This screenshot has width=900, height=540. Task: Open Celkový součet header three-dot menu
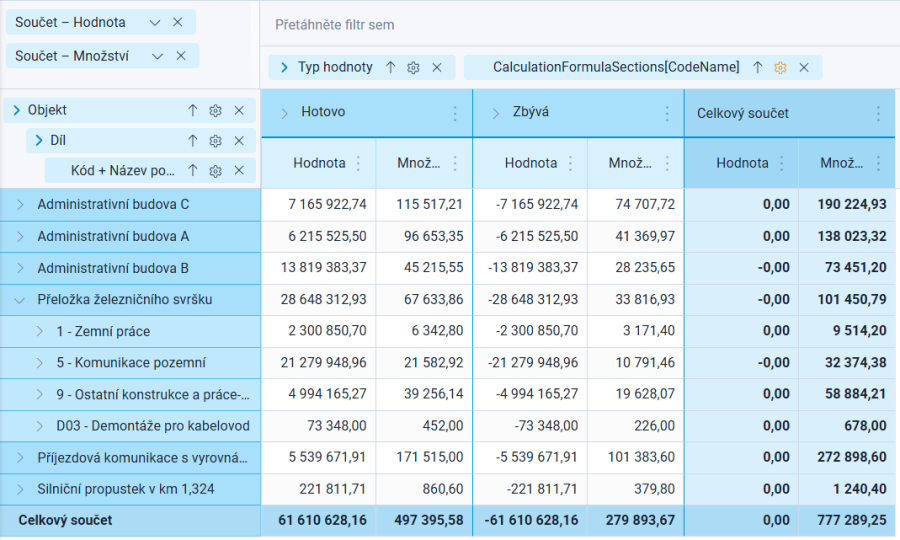click(x=878, y=113)
